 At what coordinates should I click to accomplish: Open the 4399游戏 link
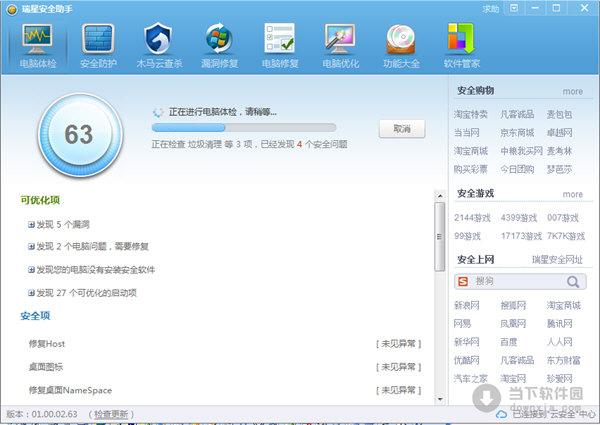(519, 218)
